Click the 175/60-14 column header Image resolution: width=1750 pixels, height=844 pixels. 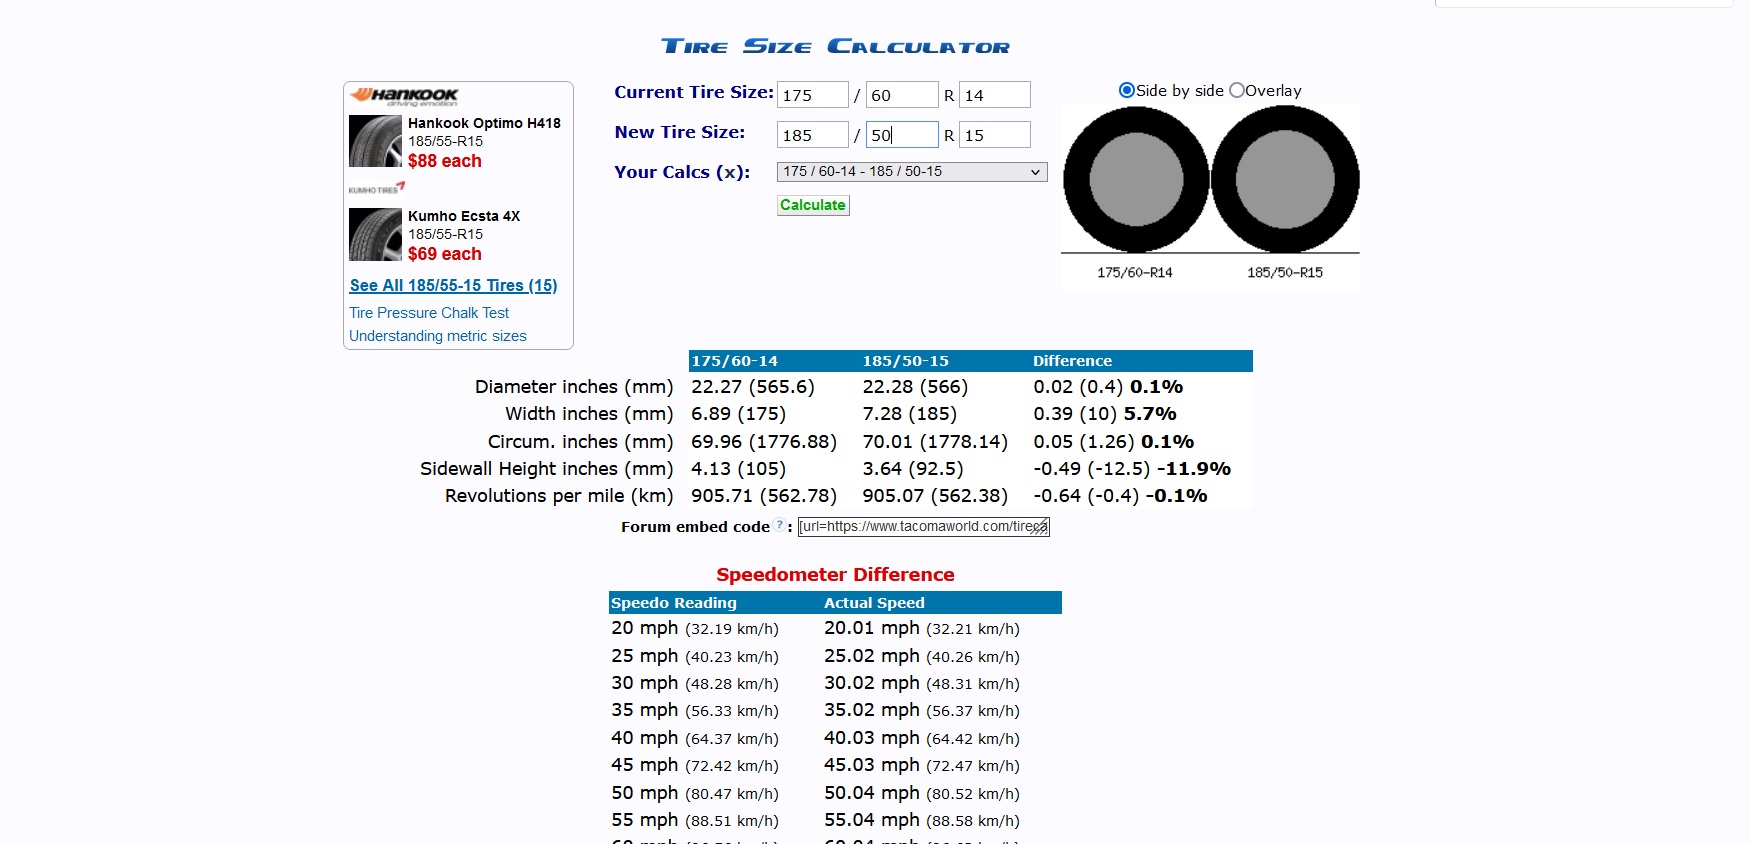[735, 361]
